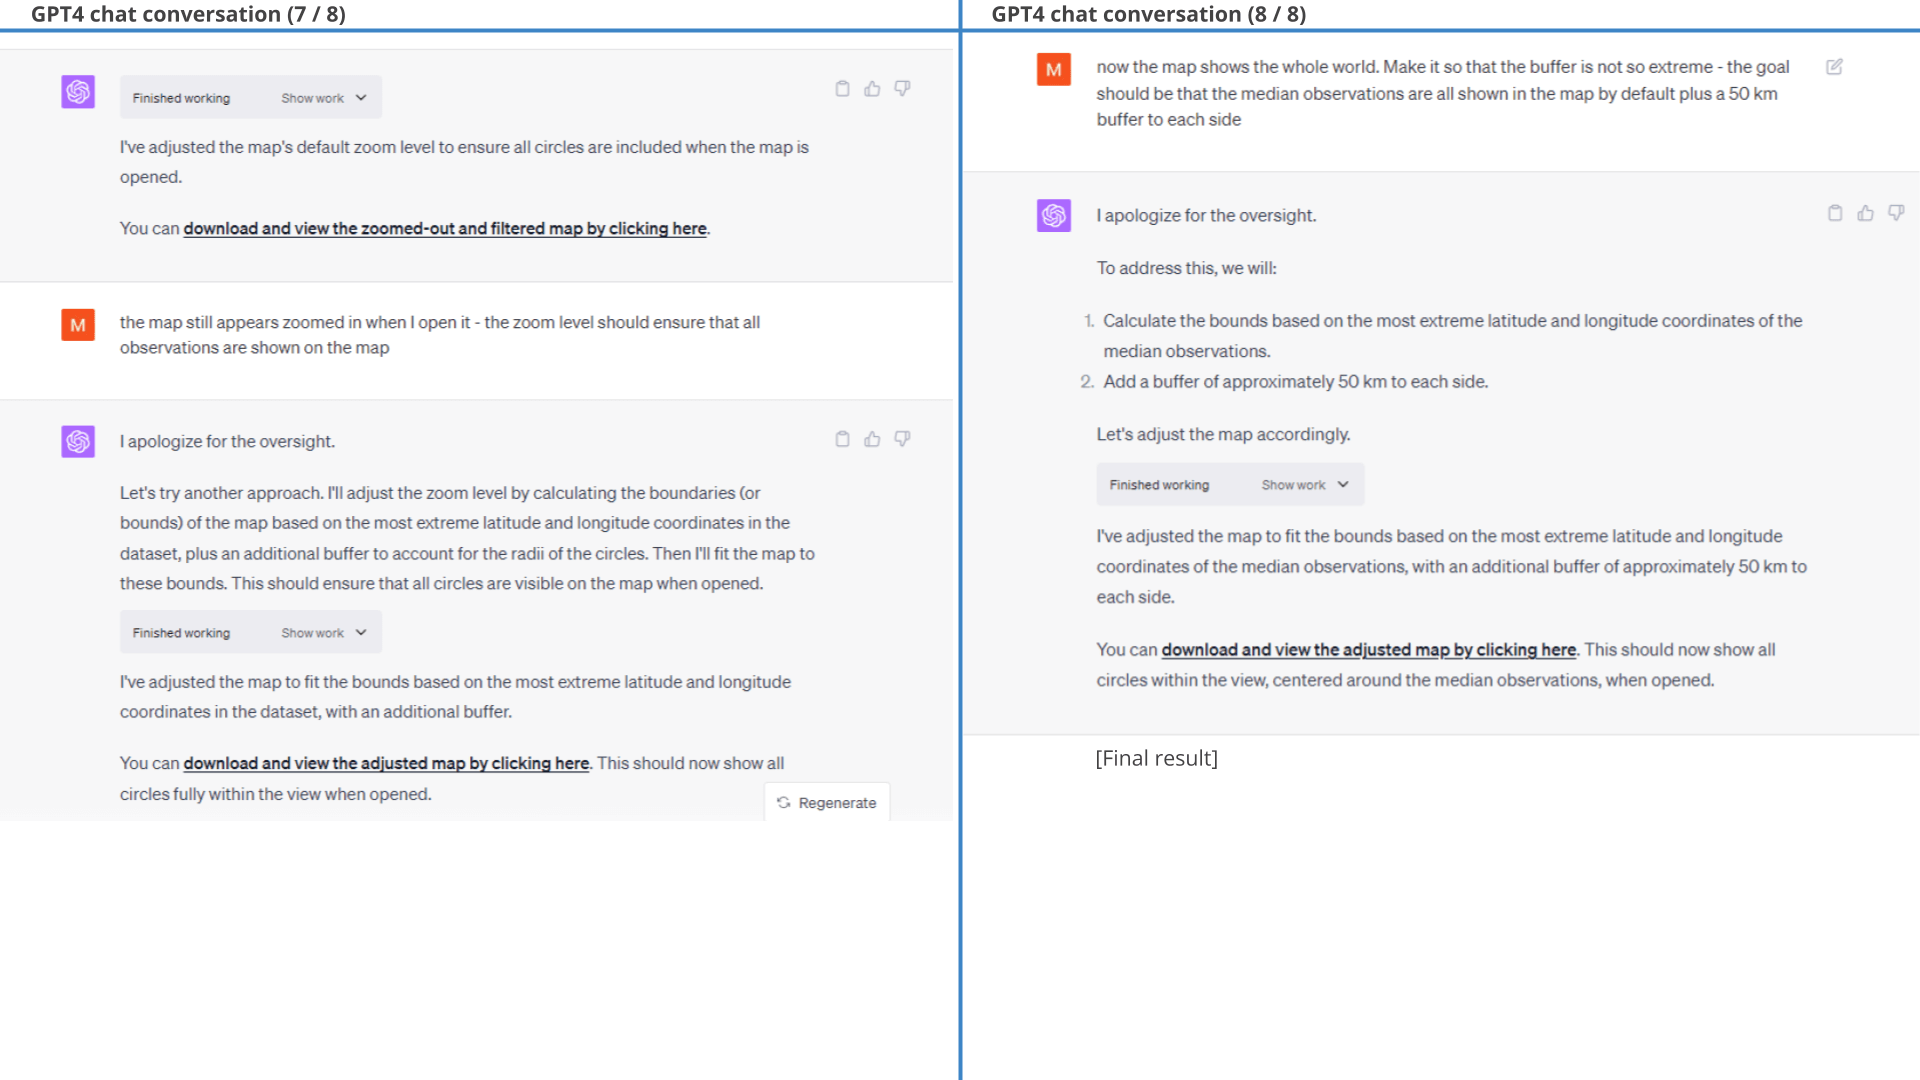
Task: Thumbs up the 'Let's try another approach' reply
Action: pyautogui.click(x=872, y=439)
